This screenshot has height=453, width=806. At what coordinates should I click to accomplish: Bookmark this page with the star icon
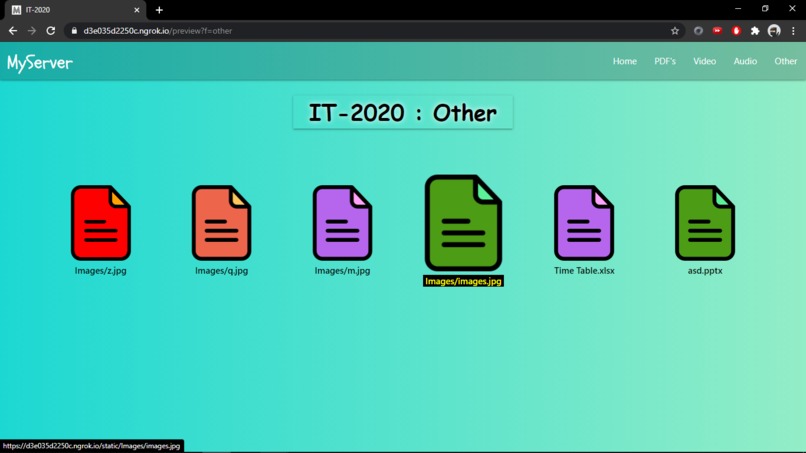(675, 31)
